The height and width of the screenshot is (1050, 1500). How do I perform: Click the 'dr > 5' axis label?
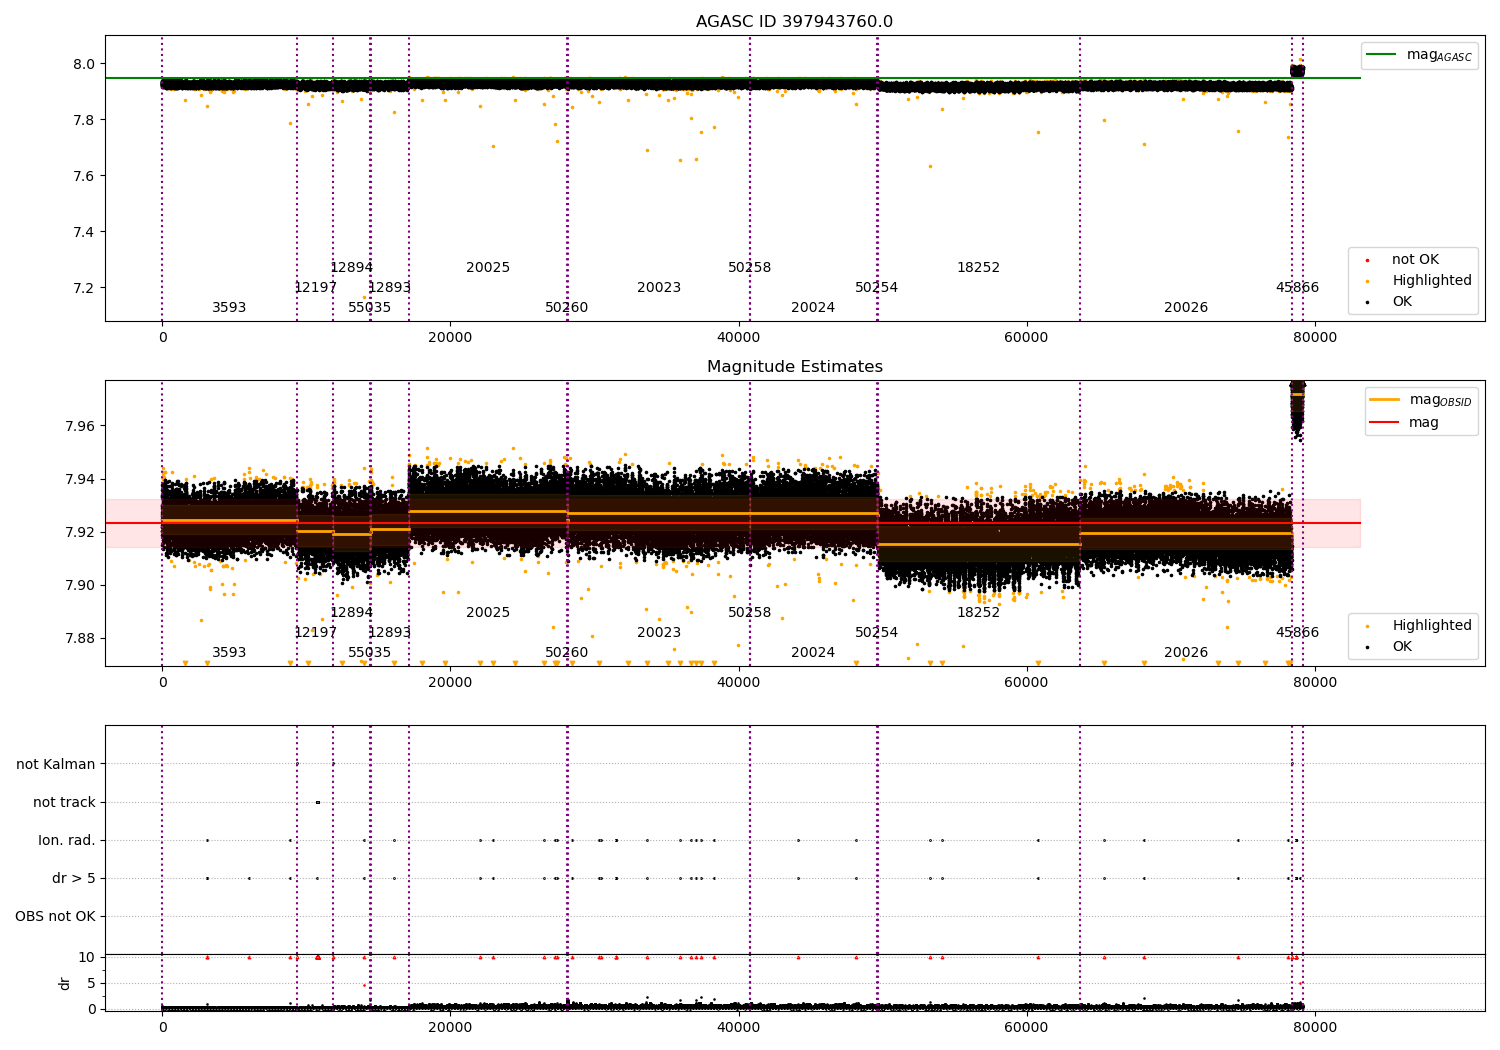click(x=74, y=878)
